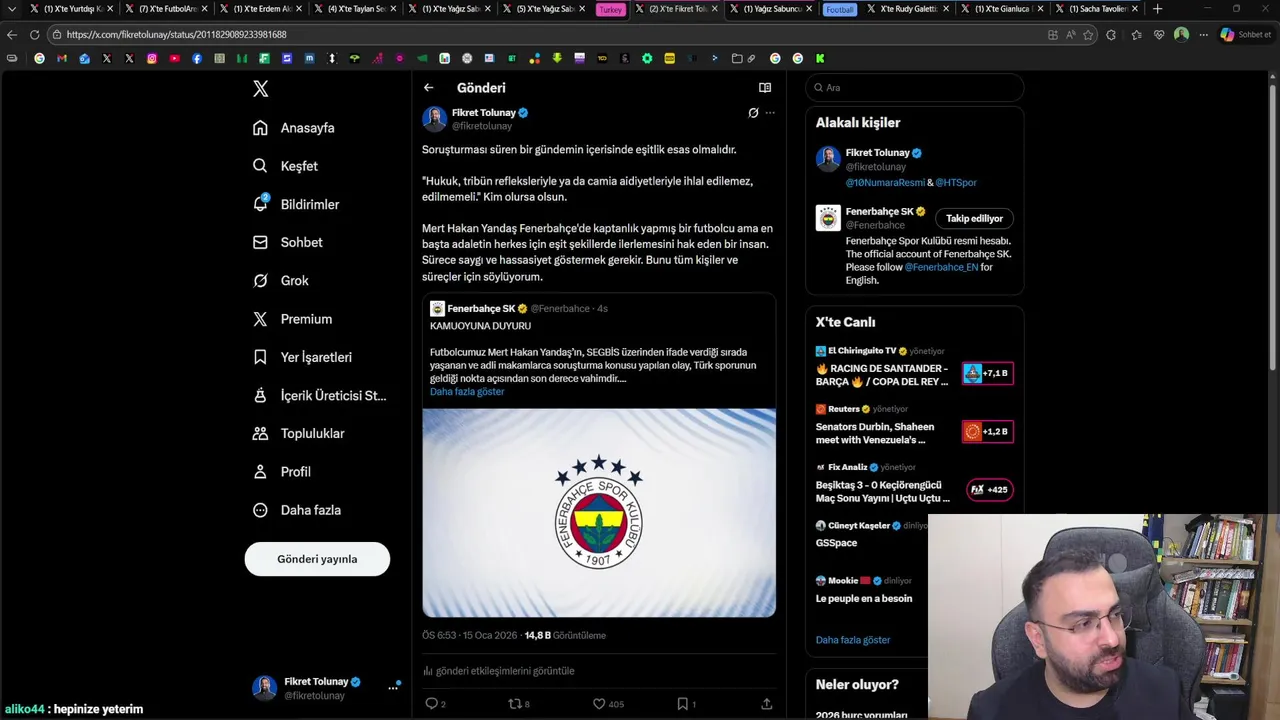Open Sohbet messages from sidebar
Viewport: 1280px width, 720px height.
point(287,242)
